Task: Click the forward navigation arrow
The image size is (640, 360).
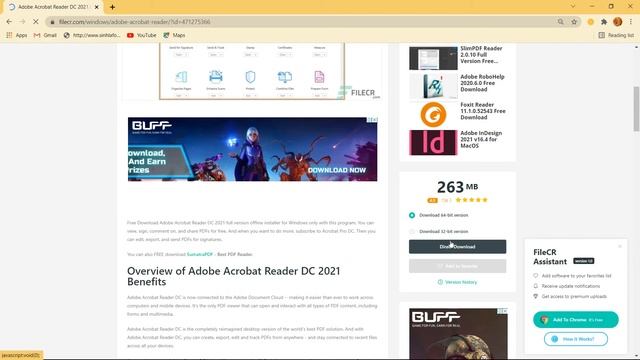Action: [22, 22]
